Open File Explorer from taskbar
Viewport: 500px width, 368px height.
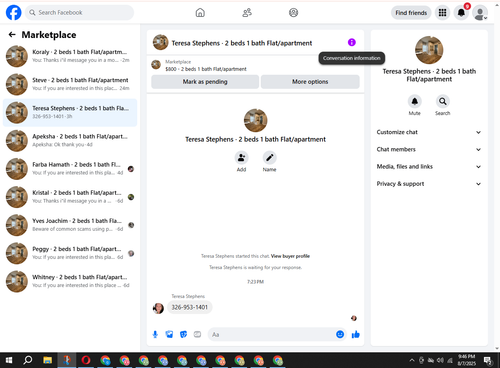point(48,360)
